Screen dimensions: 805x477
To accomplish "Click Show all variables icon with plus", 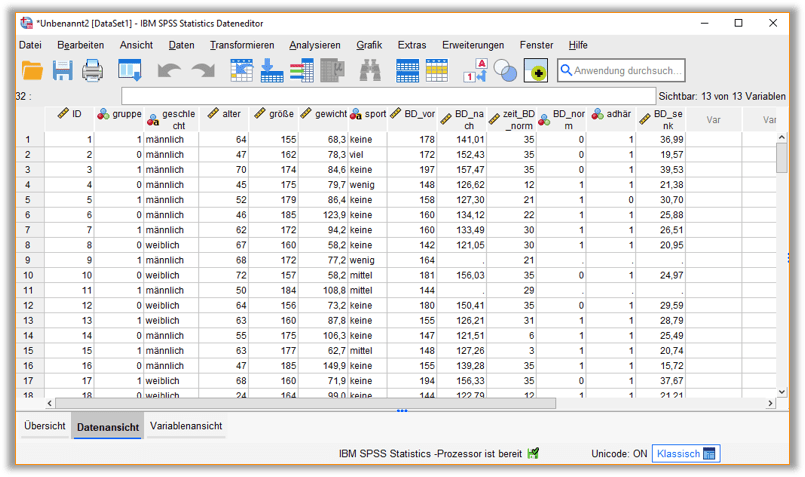I will [535, 70].
